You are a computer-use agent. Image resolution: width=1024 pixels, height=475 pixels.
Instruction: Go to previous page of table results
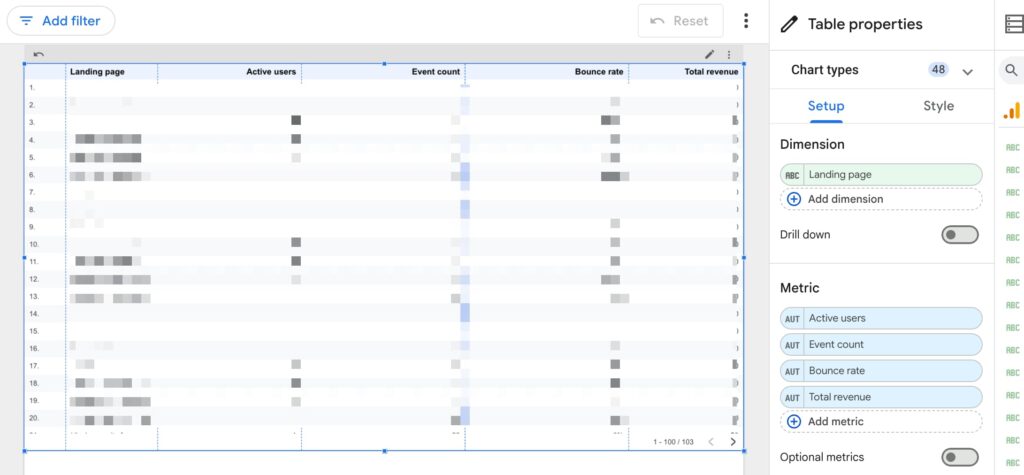point(711,441)
